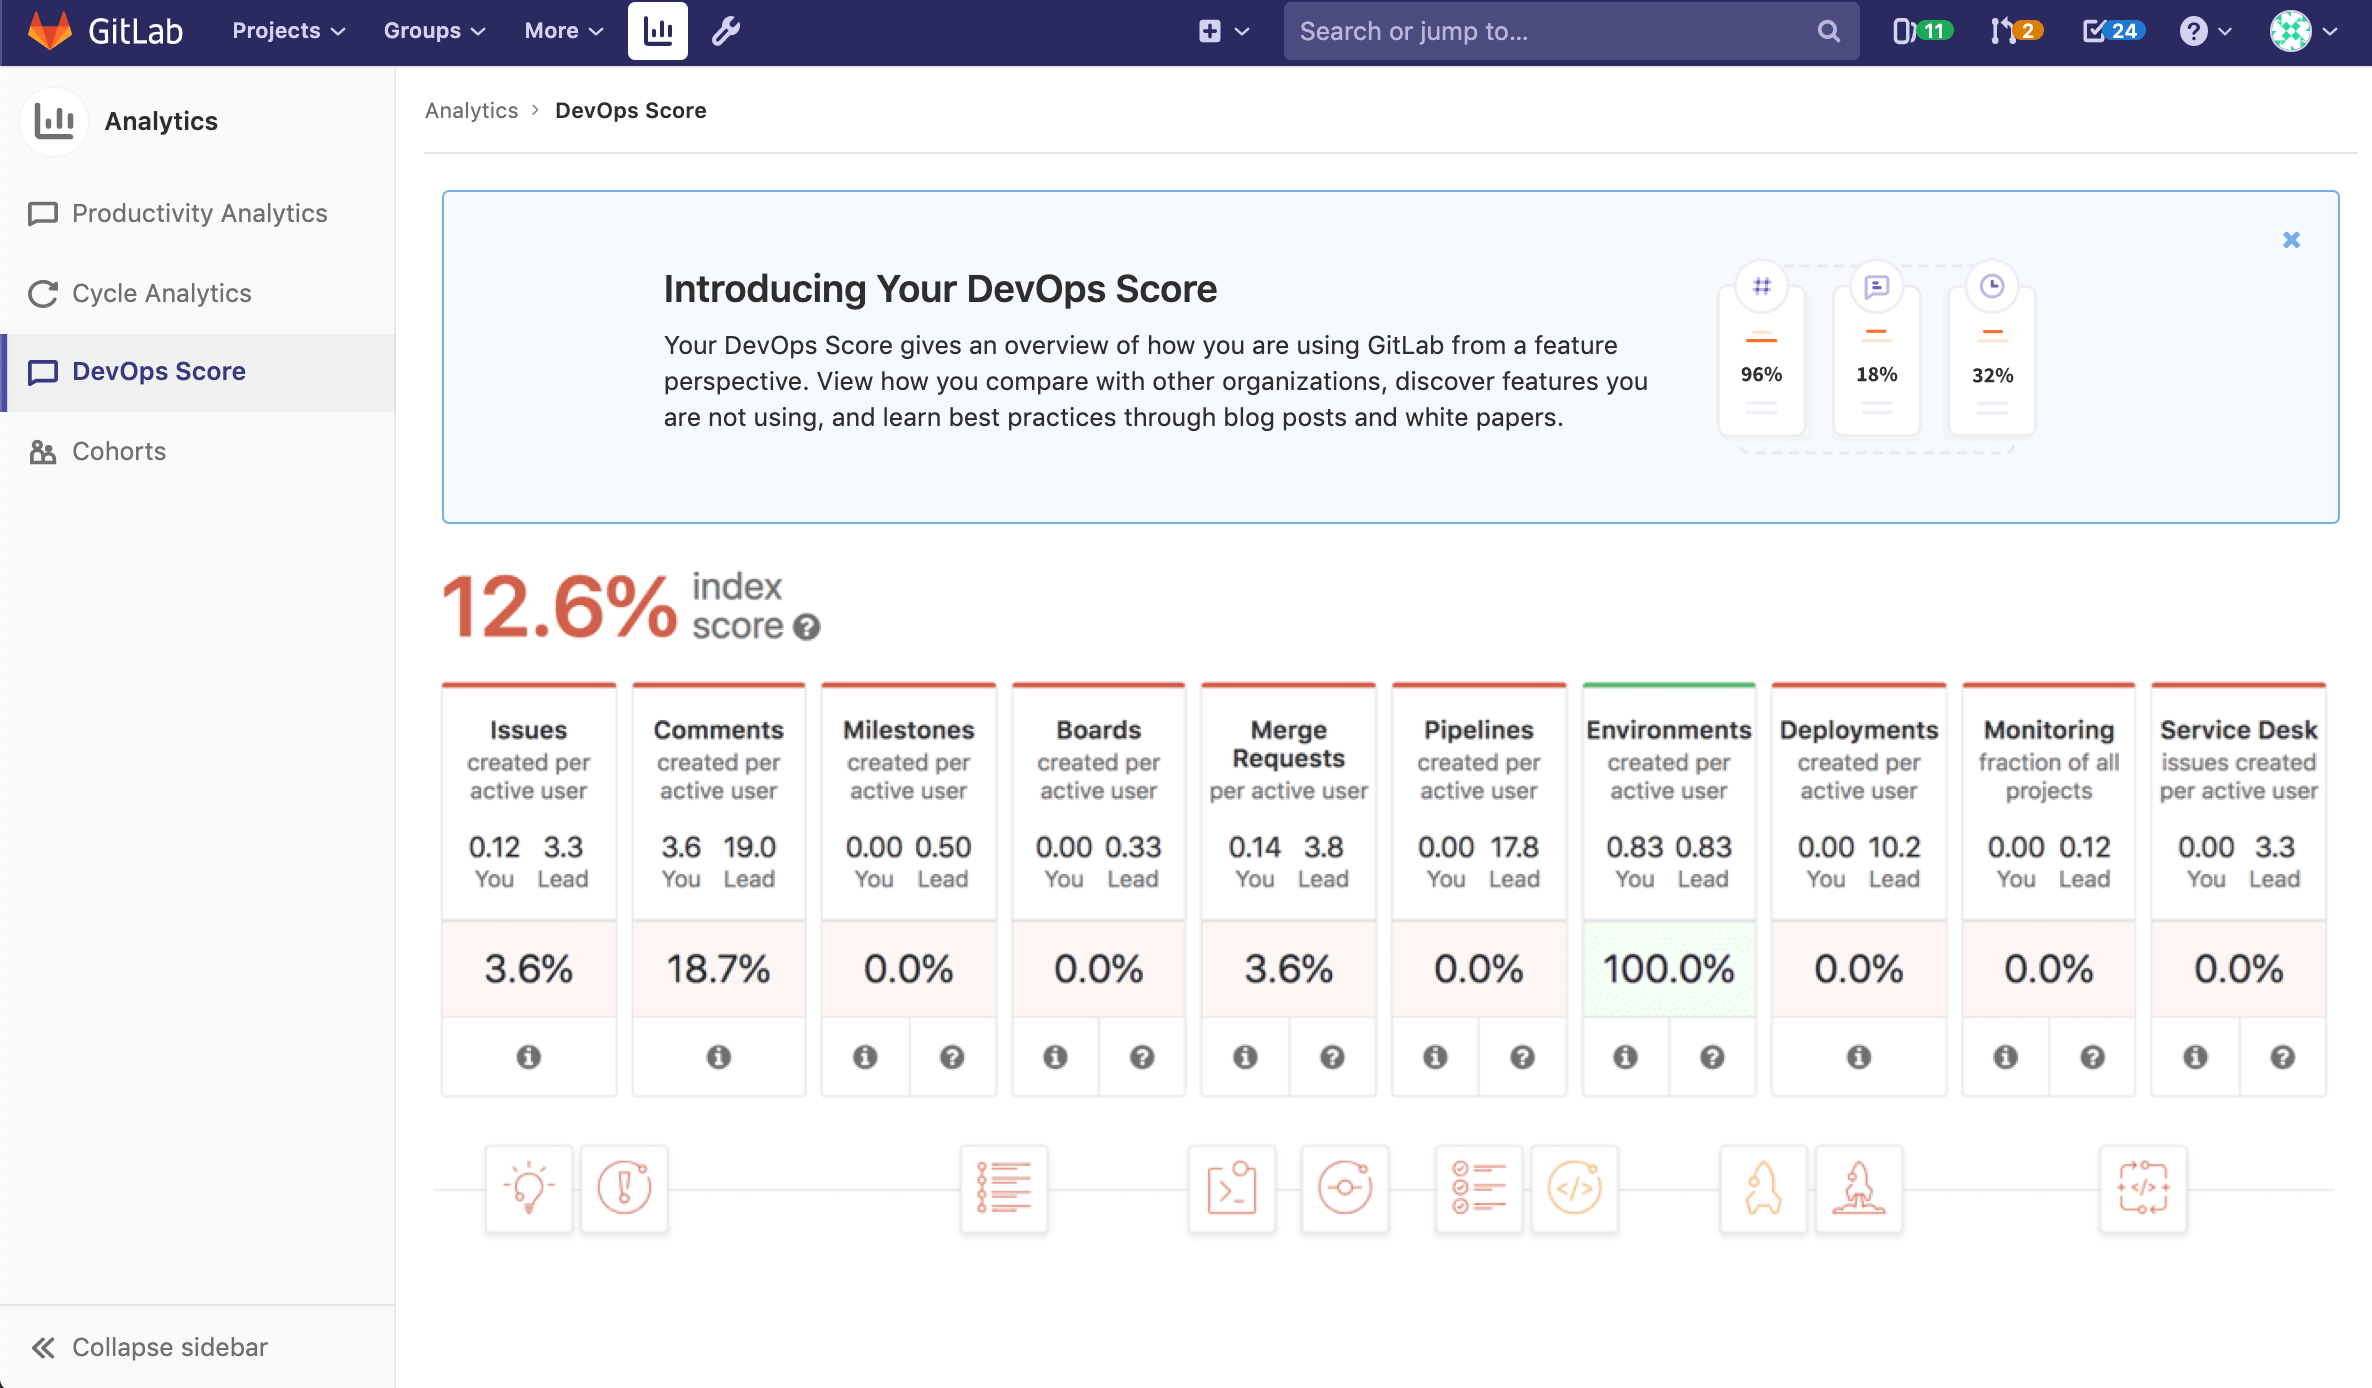Select Cycle Analytics in the sidebar

click(161, 293)
